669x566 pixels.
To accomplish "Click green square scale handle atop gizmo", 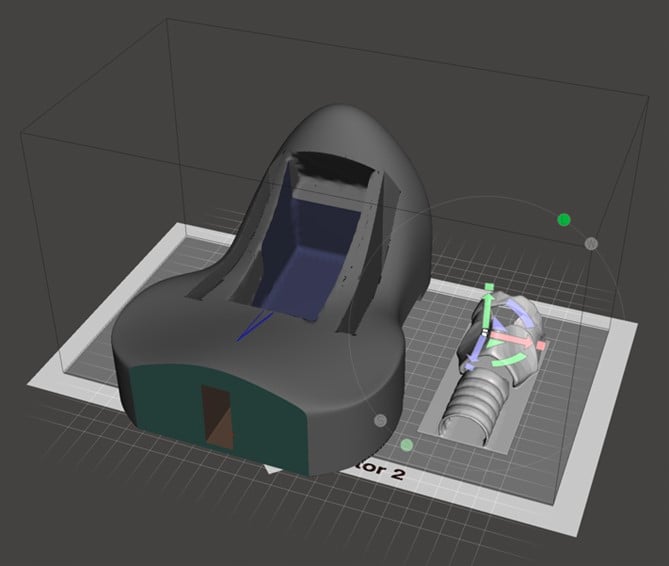I will point(488,288).
